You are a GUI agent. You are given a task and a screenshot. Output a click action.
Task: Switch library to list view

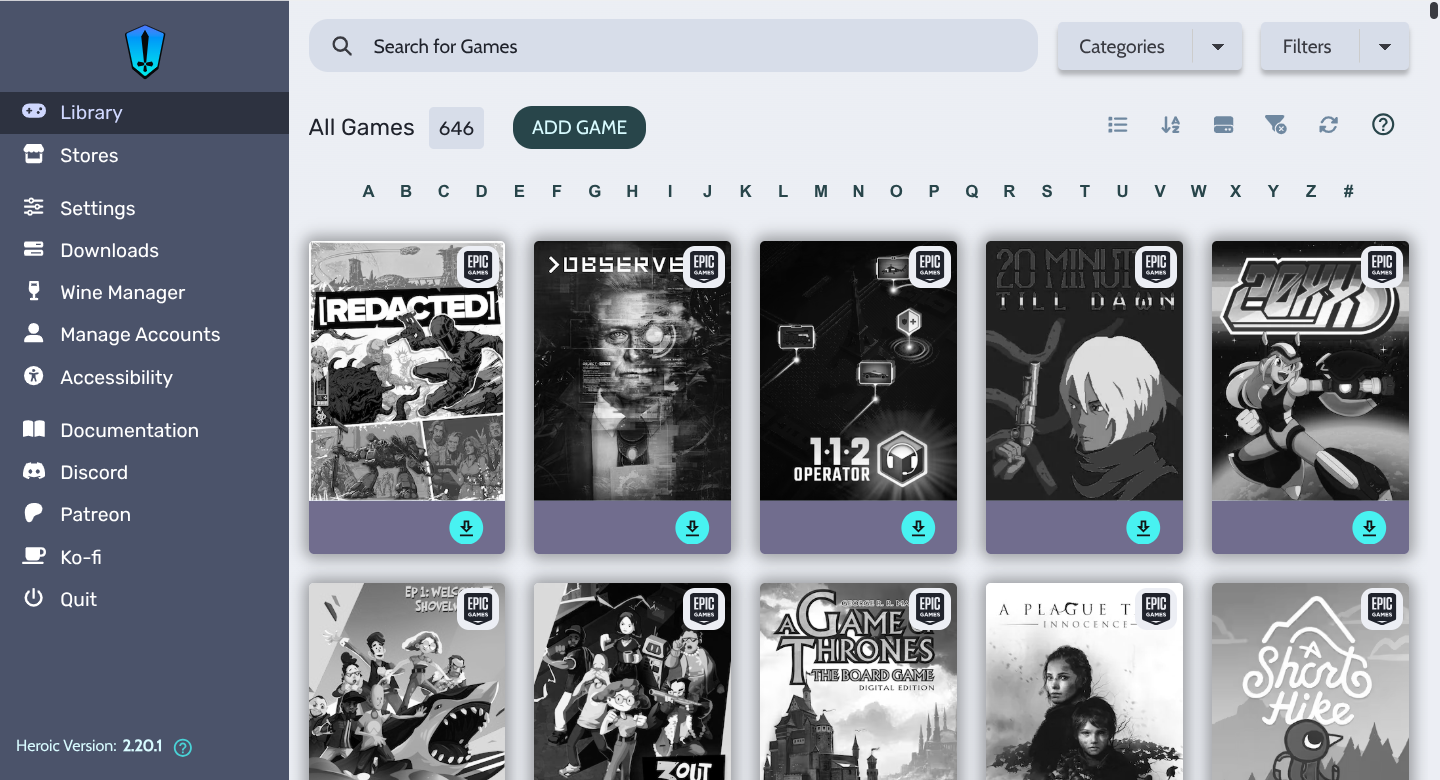tap(1118, 125)
